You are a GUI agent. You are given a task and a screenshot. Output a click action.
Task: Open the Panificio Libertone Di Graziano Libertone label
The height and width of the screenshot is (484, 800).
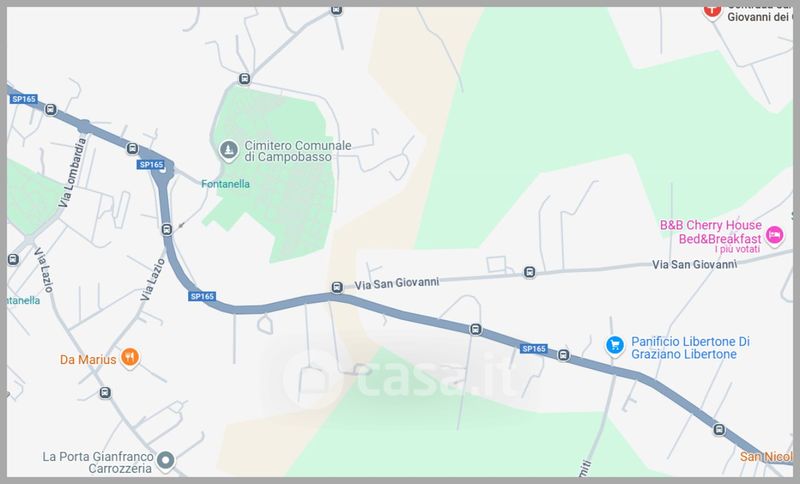pos(690,348)
